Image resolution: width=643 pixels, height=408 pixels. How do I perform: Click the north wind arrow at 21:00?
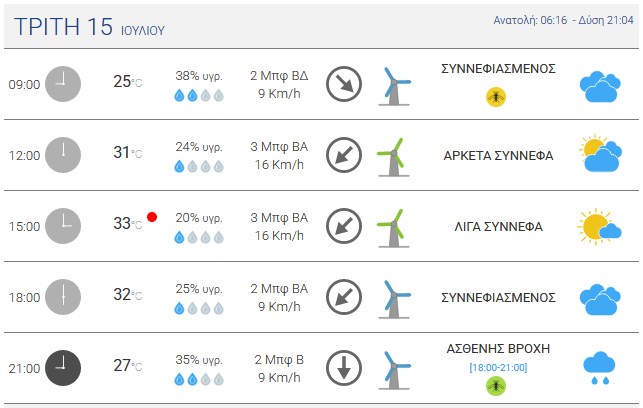(344, 368)
